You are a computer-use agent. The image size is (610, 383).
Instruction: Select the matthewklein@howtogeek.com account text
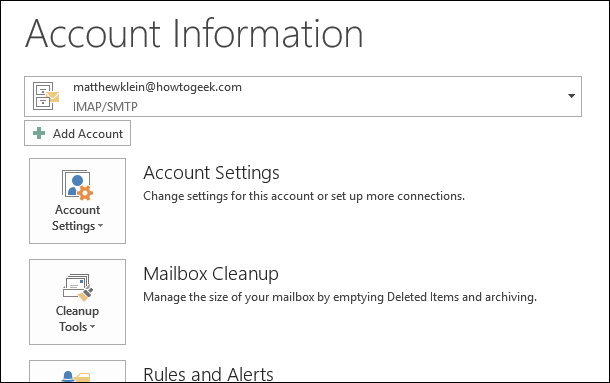coord(157,87)
